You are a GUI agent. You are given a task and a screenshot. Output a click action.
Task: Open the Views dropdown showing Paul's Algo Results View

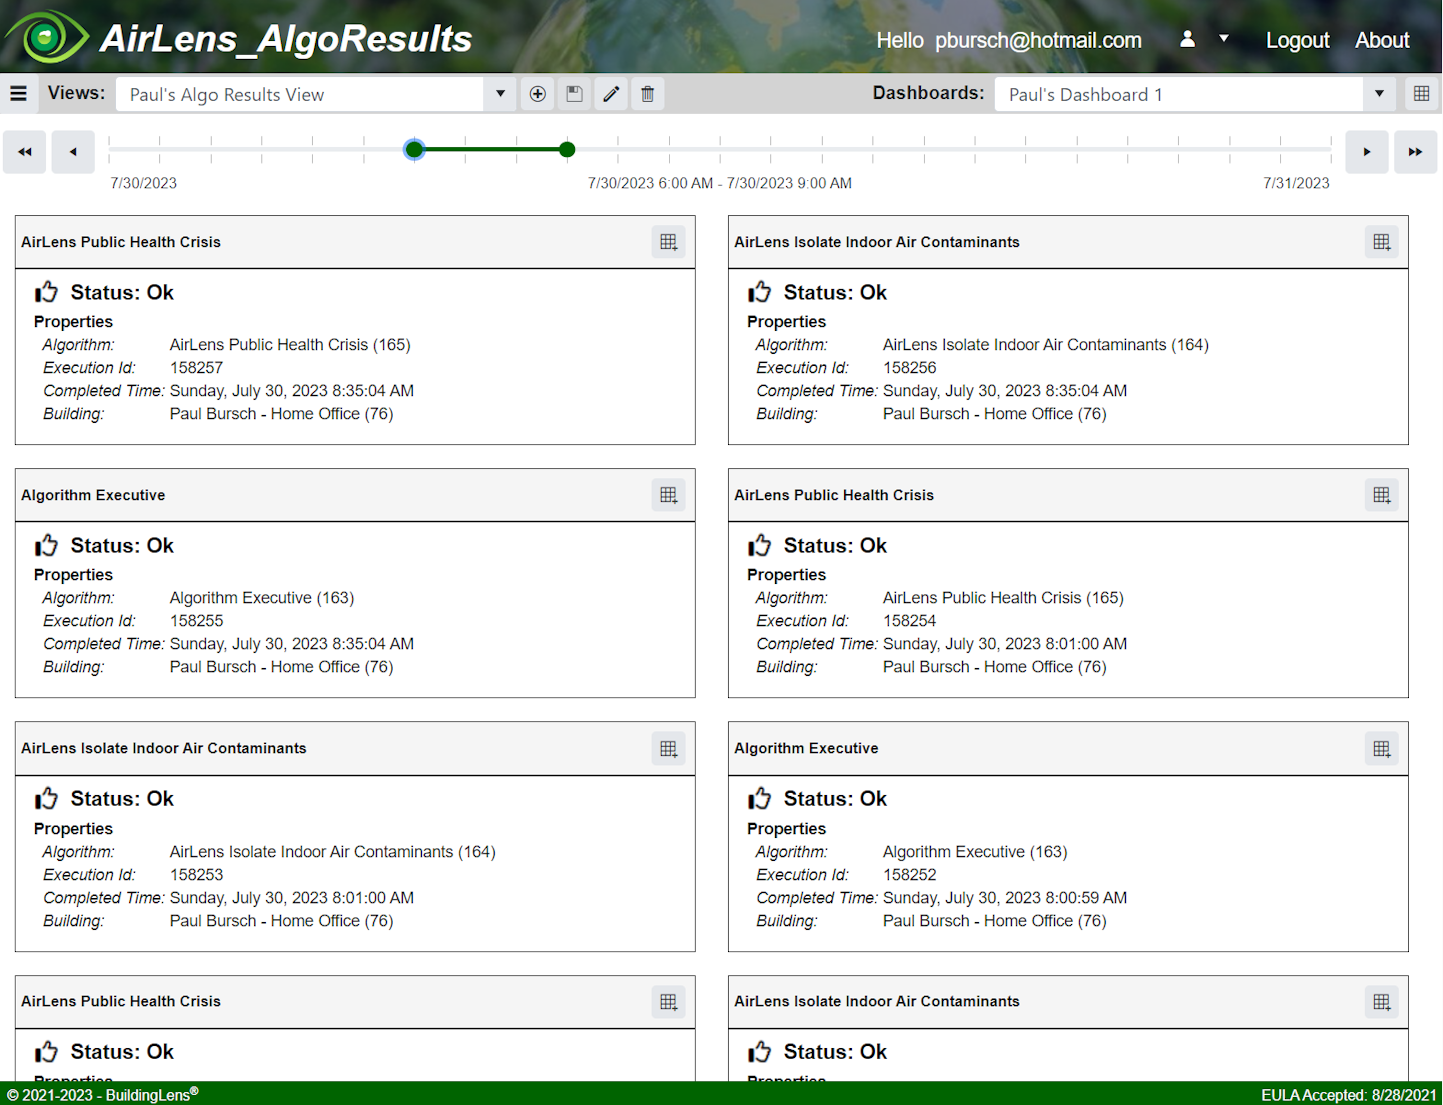[x=315, y=94]
